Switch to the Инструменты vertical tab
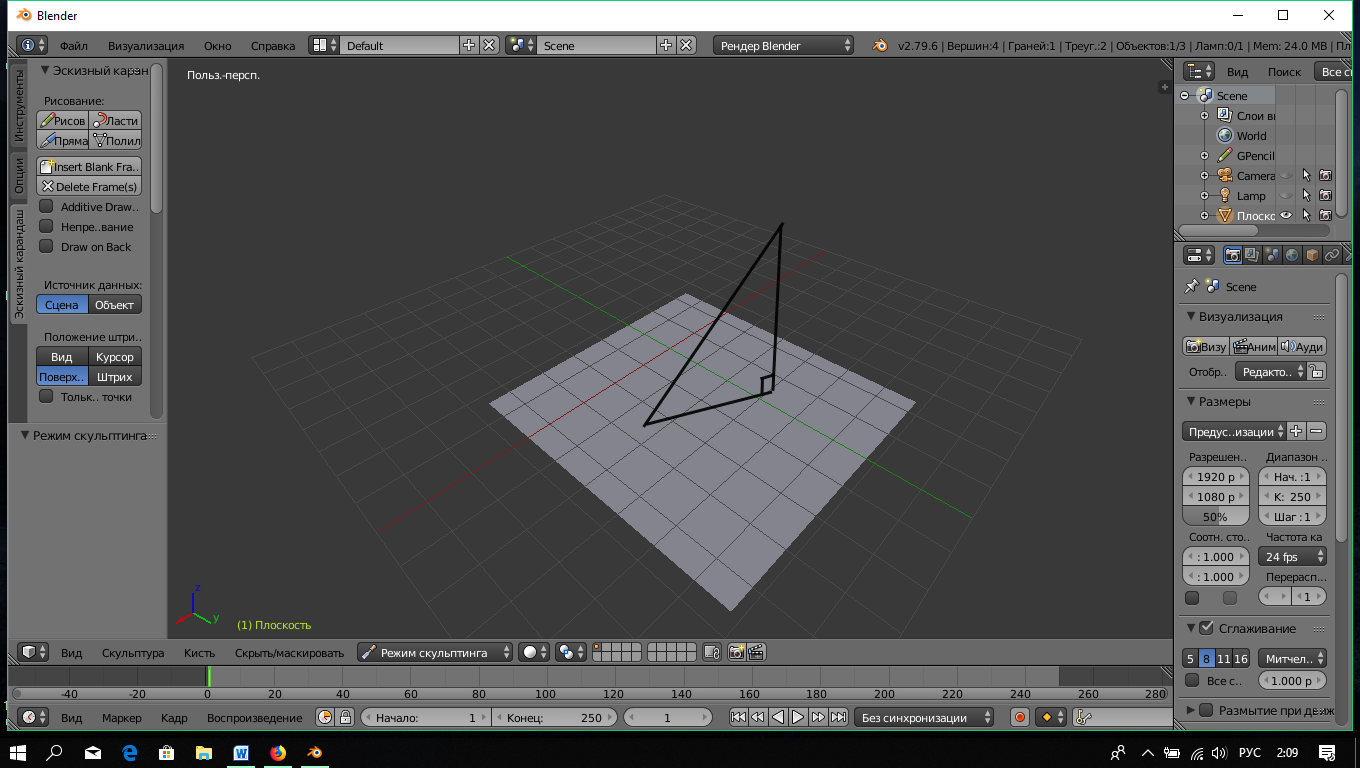 (19, 105)
